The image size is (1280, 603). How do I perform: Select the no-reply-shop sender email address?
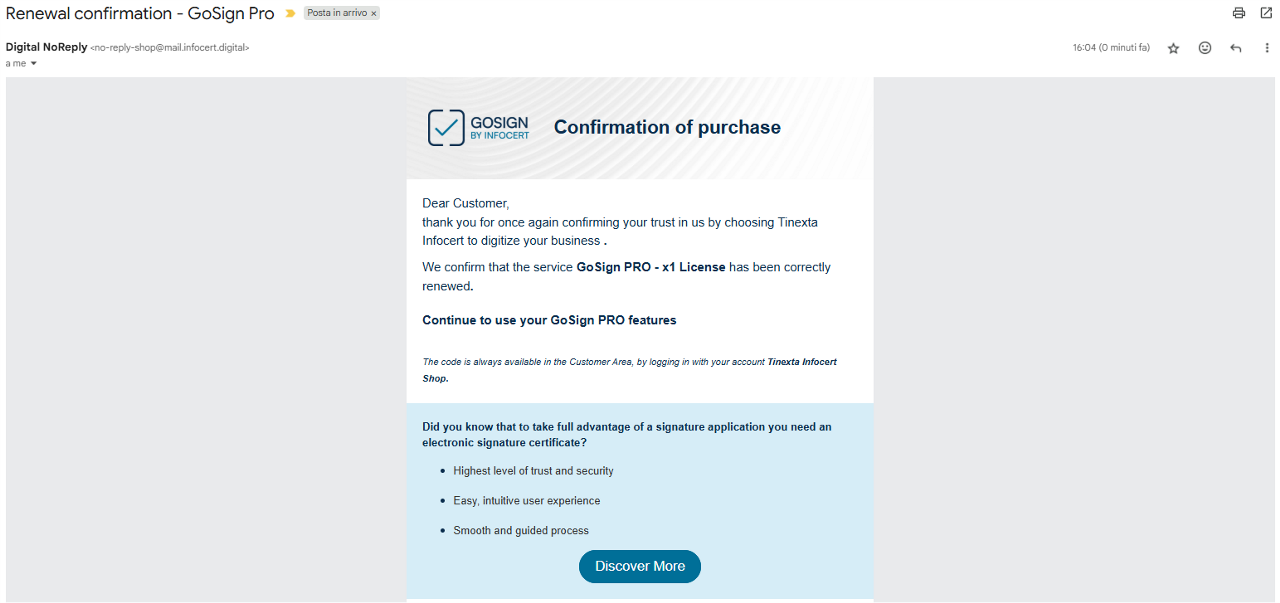coord(170,47)
